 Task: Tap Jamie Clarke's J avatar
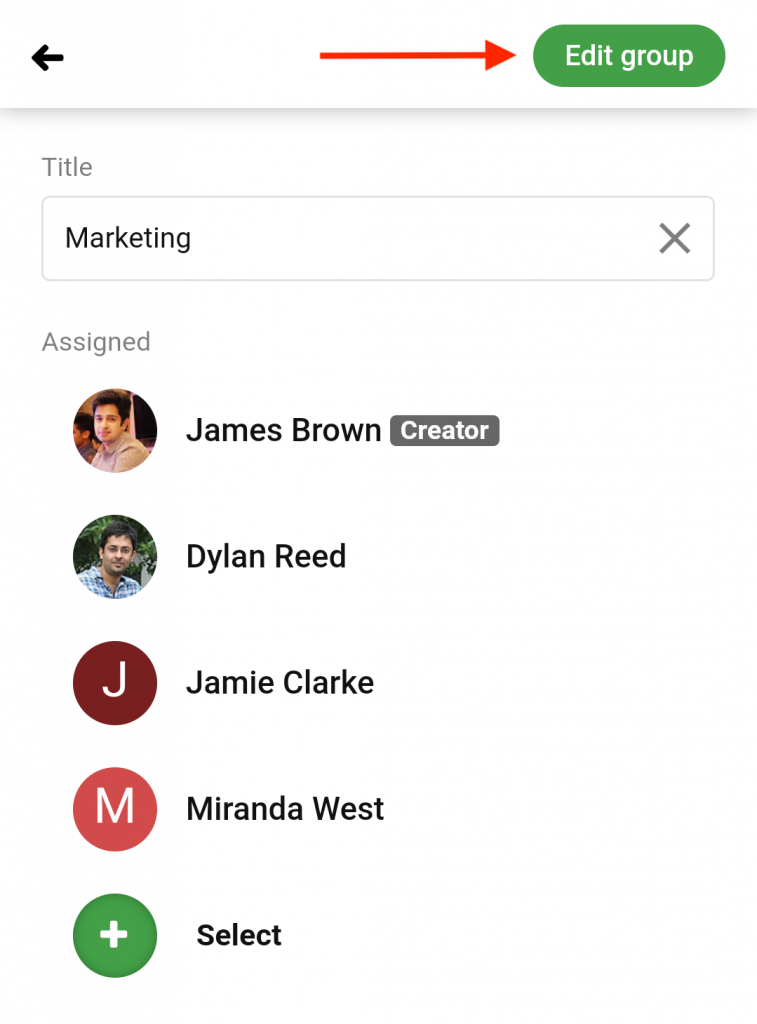pyautogui.click(x=115, y=682)
